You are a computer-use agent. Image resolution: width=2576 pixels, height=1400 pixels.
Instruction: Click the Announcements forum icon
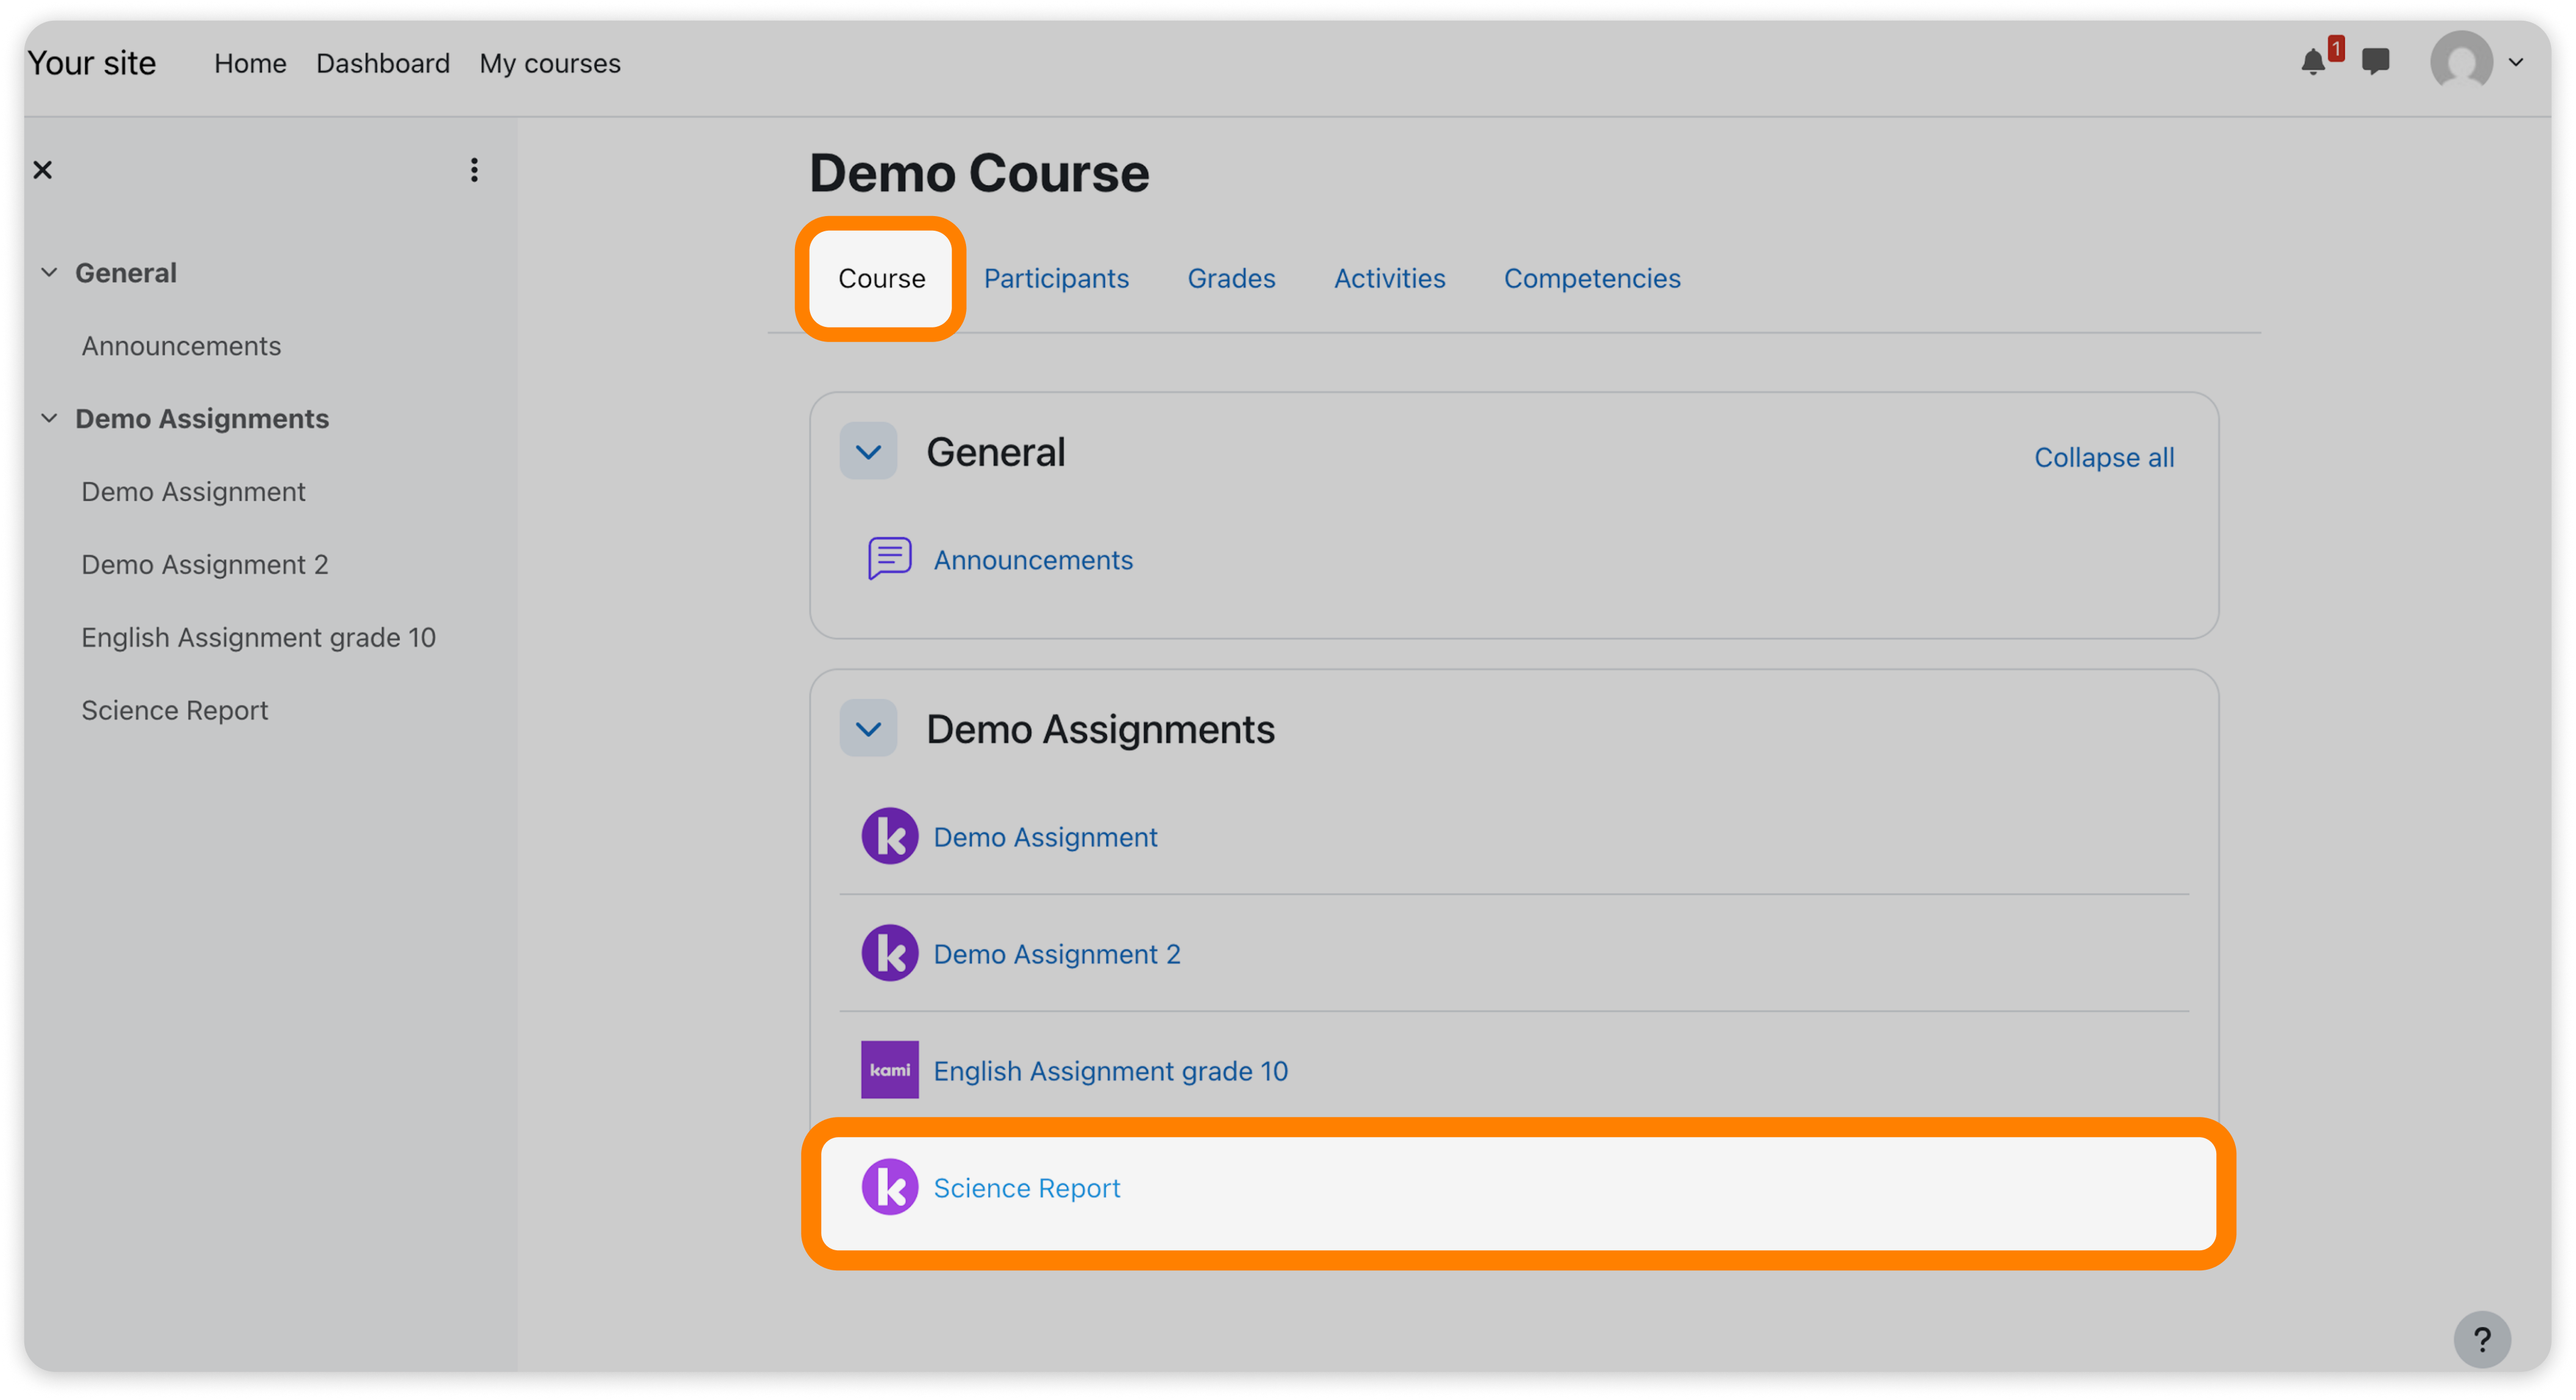point(889,559)
